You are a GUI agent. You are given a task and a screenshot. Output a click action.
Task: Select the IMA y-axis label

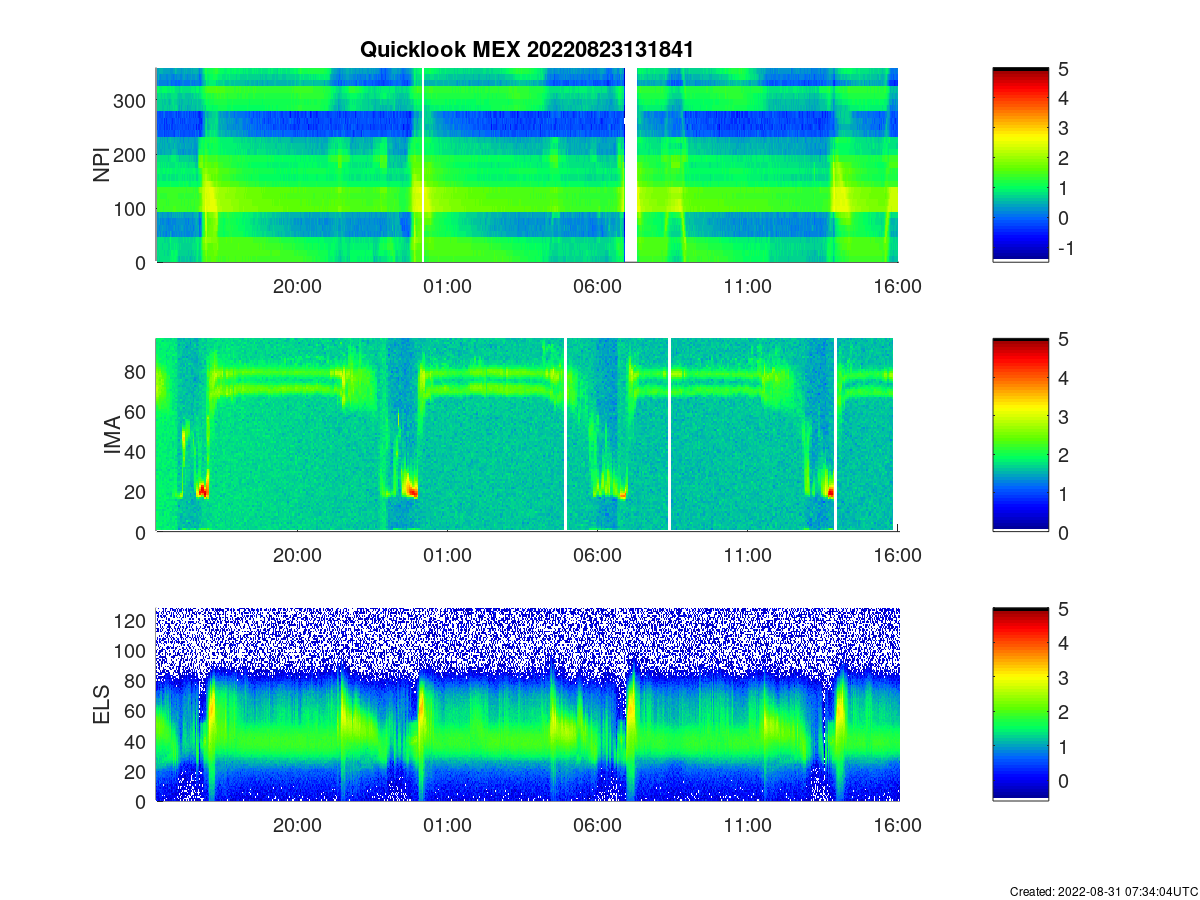[x=113, y=436]
